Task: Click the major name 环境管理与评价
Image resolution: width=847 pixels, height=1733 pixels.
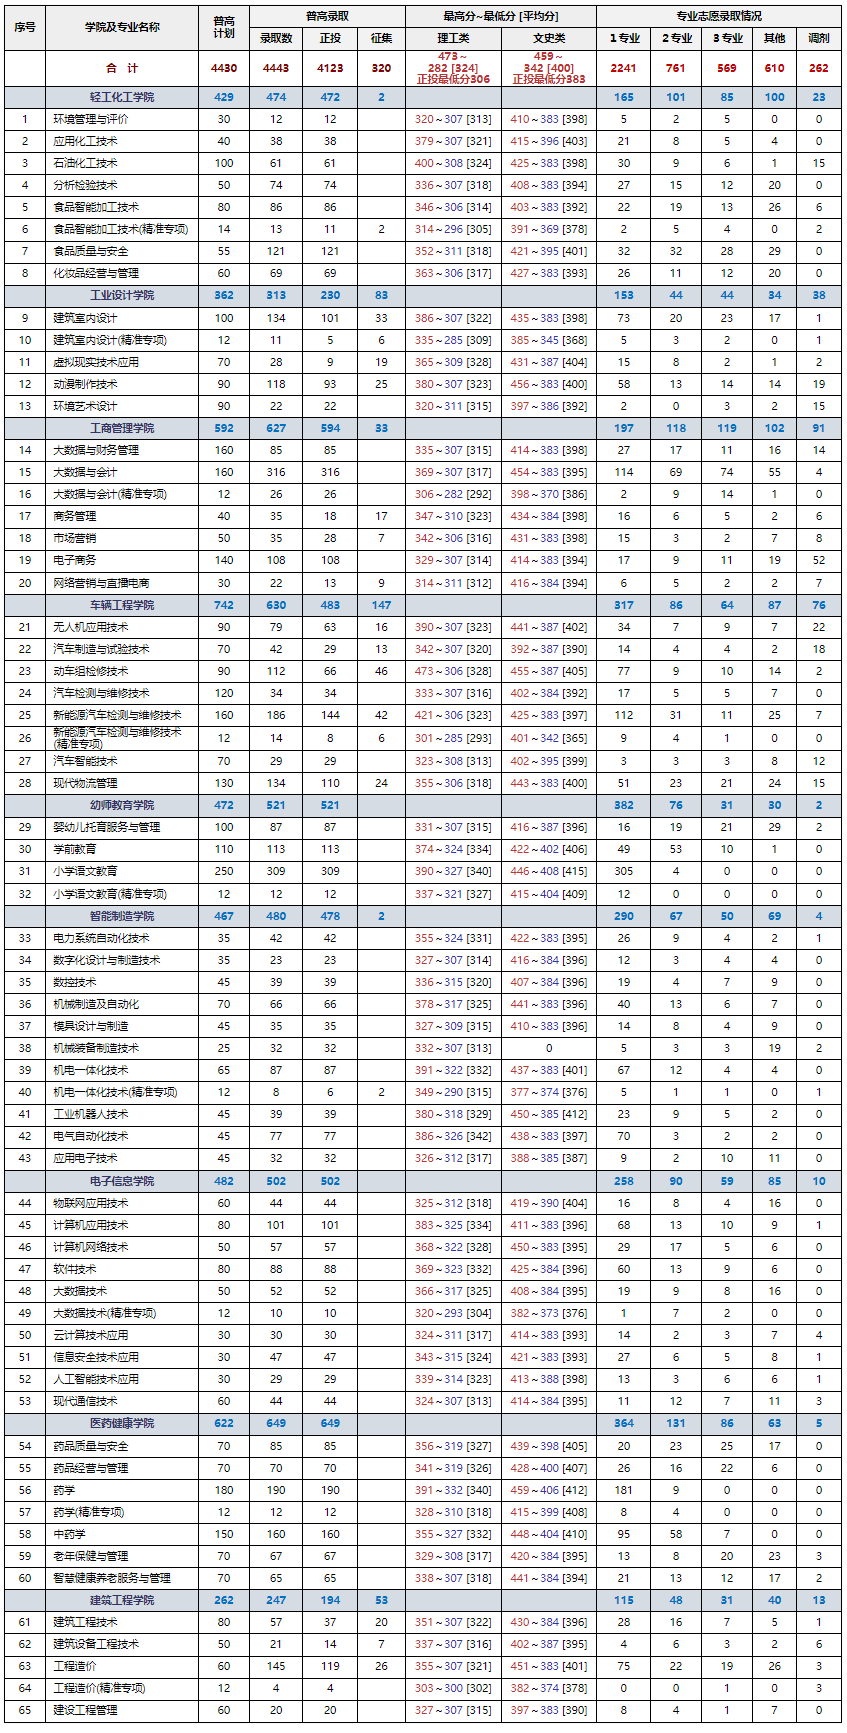Action: pyautogui.click(x=91, y=119)
